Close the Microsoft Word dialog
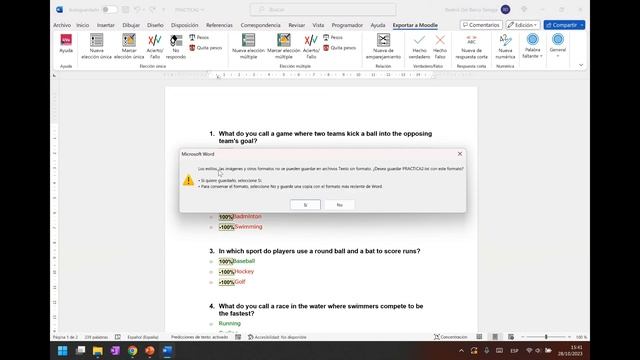Viewport: 640px width, 360px height. [460, 154]
